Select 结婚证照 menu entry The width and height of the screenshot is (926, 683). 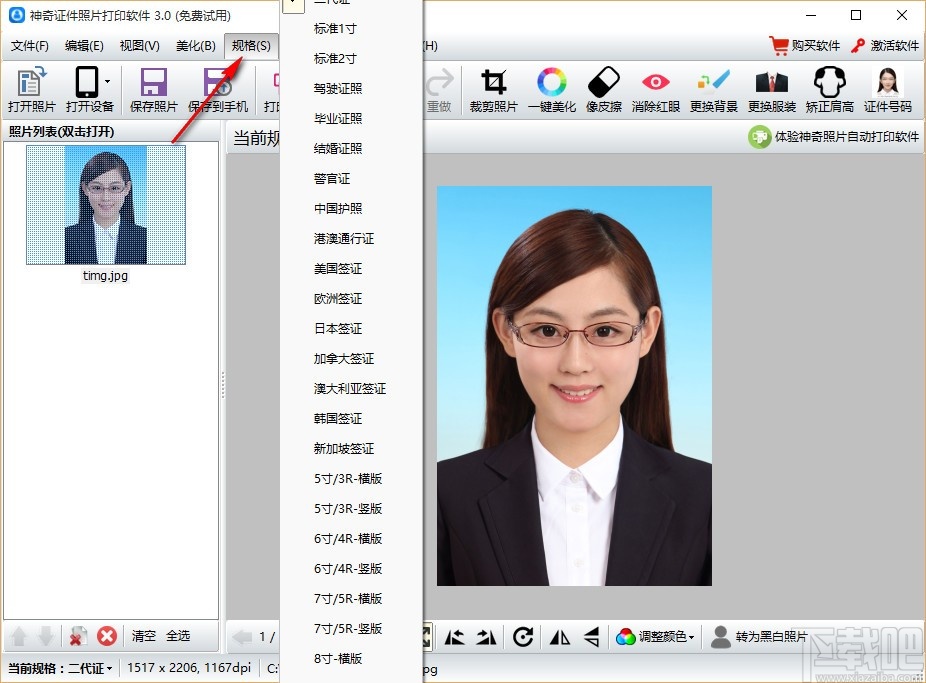tap(351, 149)
